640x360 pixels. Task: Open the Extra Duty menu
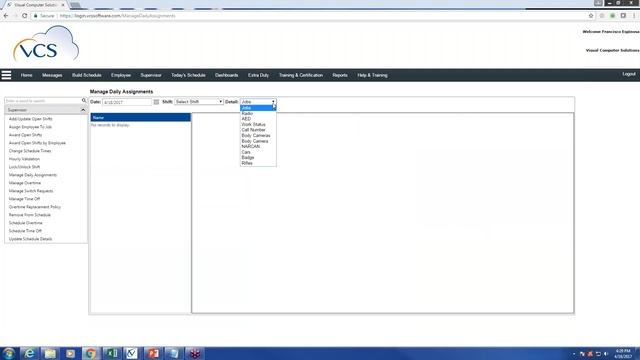point(258,75)
